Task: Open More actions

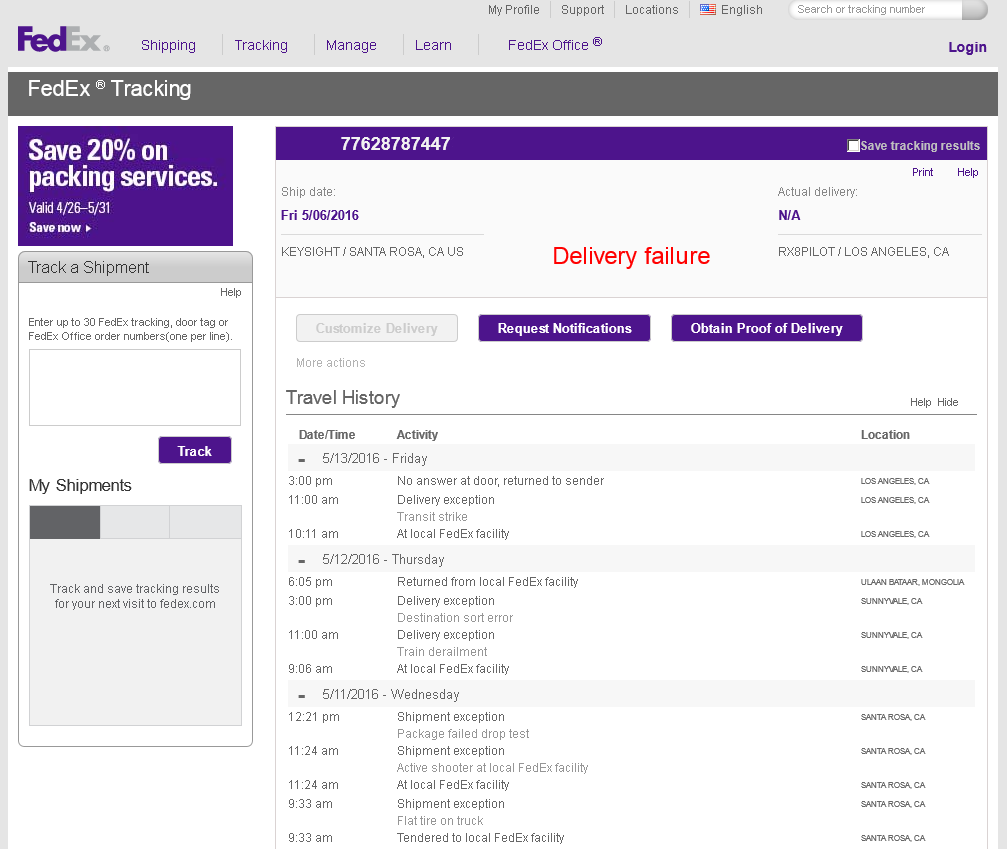Action: click(331, 363)
